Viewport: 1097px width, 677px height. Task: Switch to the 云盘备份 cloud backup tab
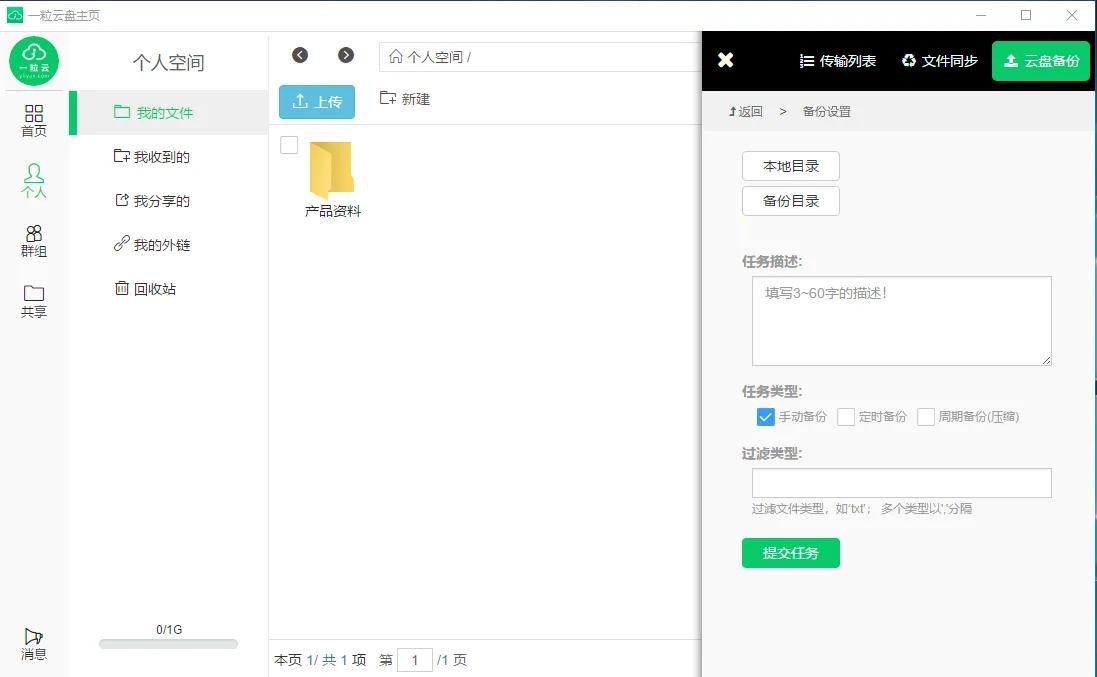[1041, 61]
